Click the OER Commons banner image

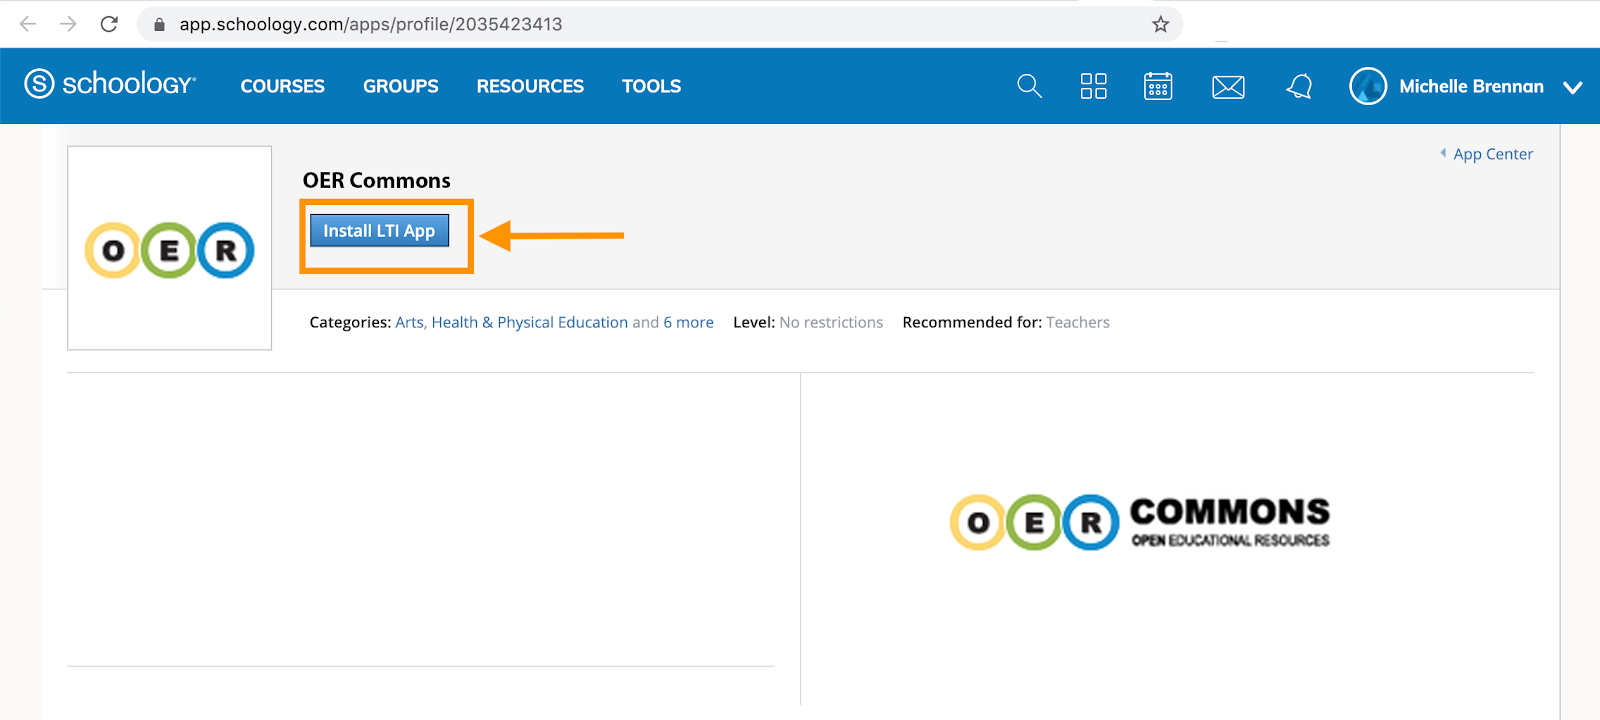pos(1140,522)
